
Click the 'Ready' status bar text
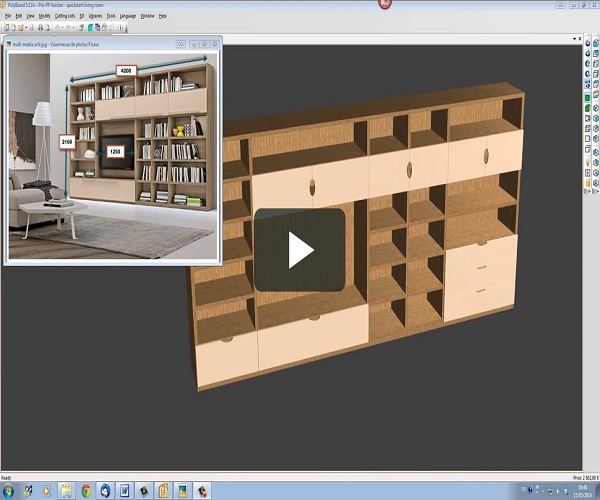pyautogui.click(x=6, y=477)
